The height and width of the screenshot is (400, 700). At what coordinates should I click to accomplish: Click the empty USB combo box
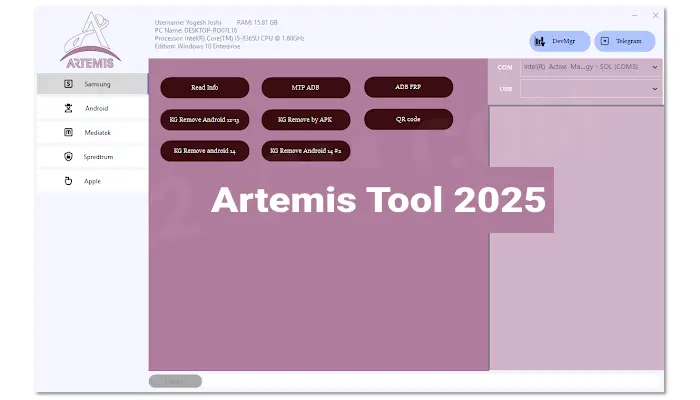click(x=591, y=89)
